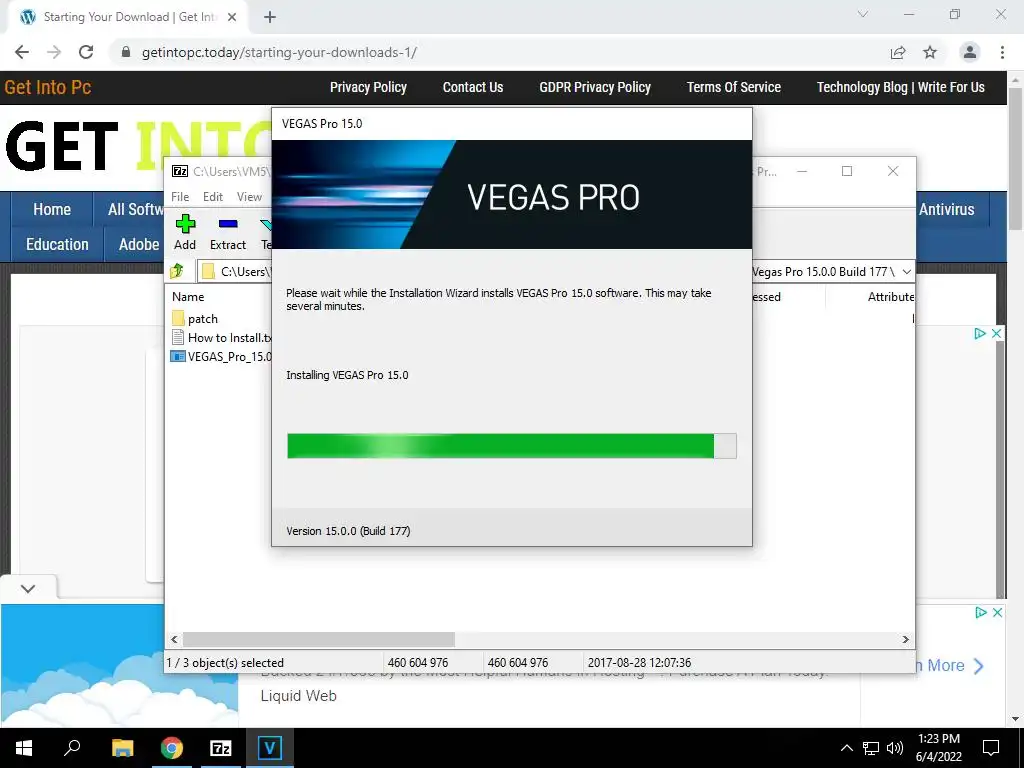Click the 7-Zip Name column header

click(188, 296)
